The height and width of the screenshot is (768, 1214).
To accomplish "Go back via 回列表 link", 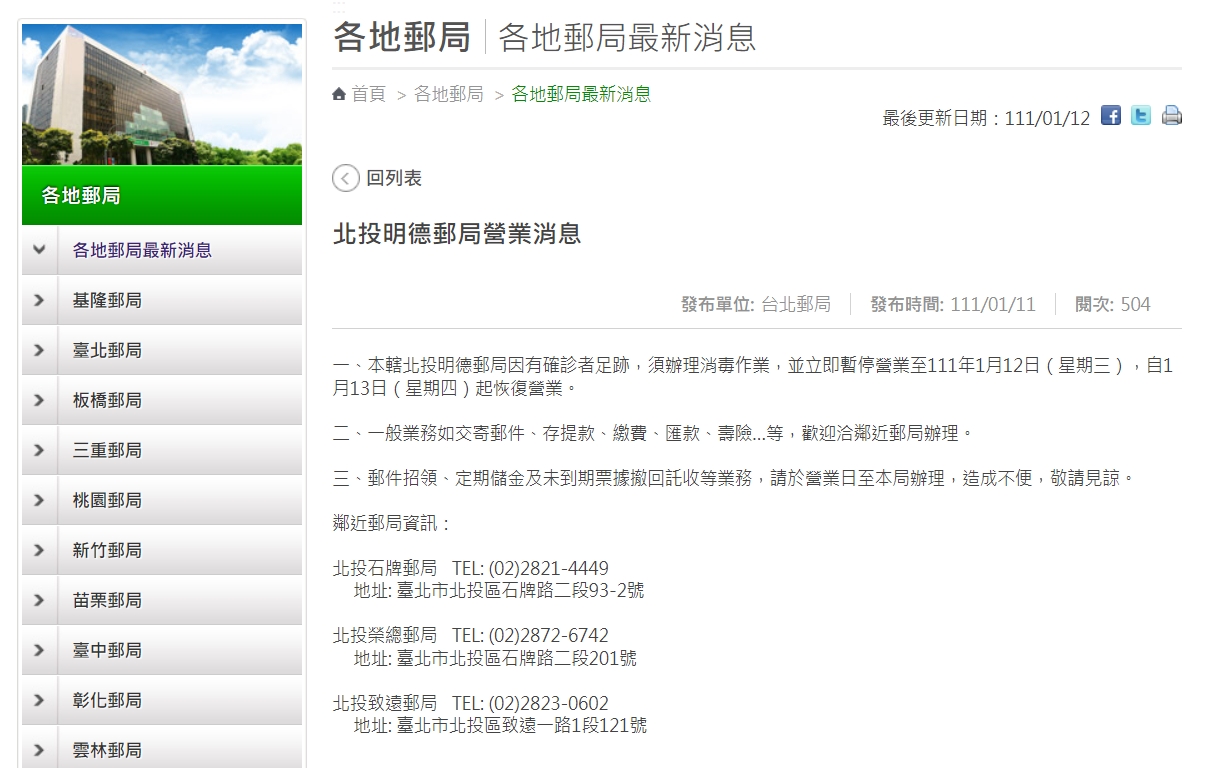I will point(394,178).
